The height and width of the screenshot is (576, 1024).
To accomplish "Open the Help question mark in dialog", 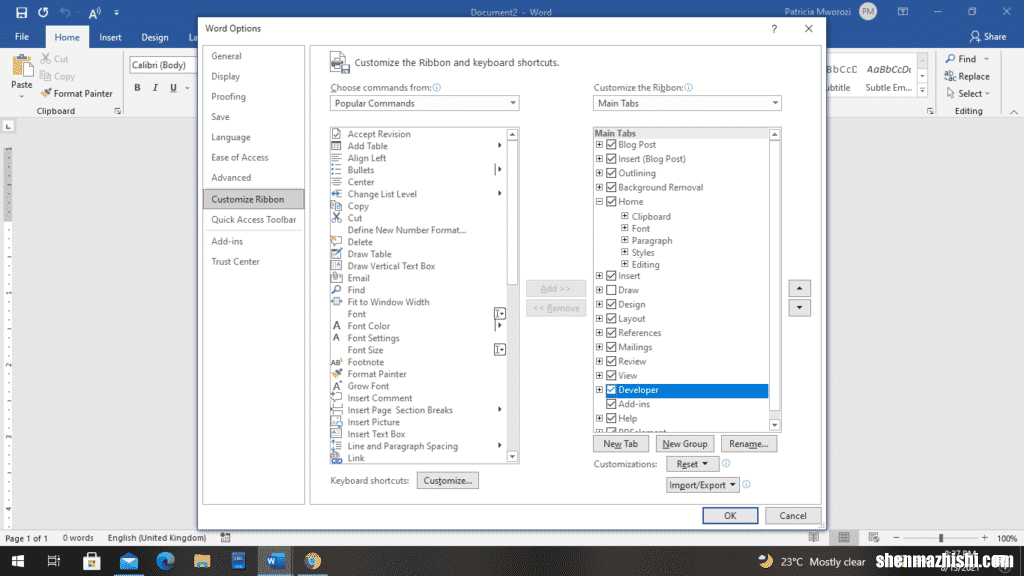I will 774,29.
